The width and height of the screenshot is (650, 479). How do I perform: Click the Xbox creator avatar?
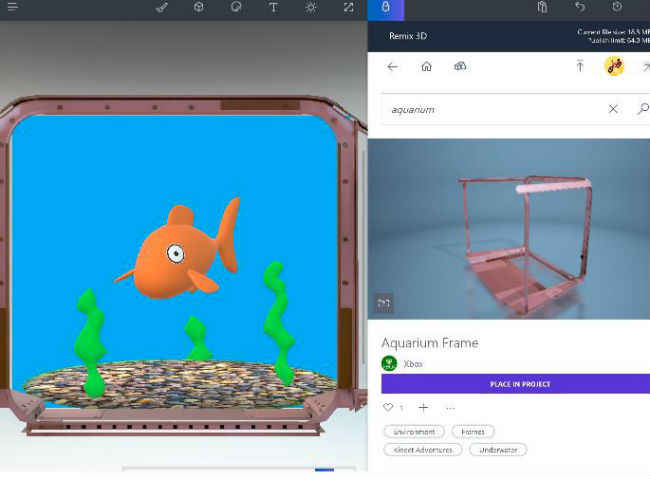tap(389, 364)
